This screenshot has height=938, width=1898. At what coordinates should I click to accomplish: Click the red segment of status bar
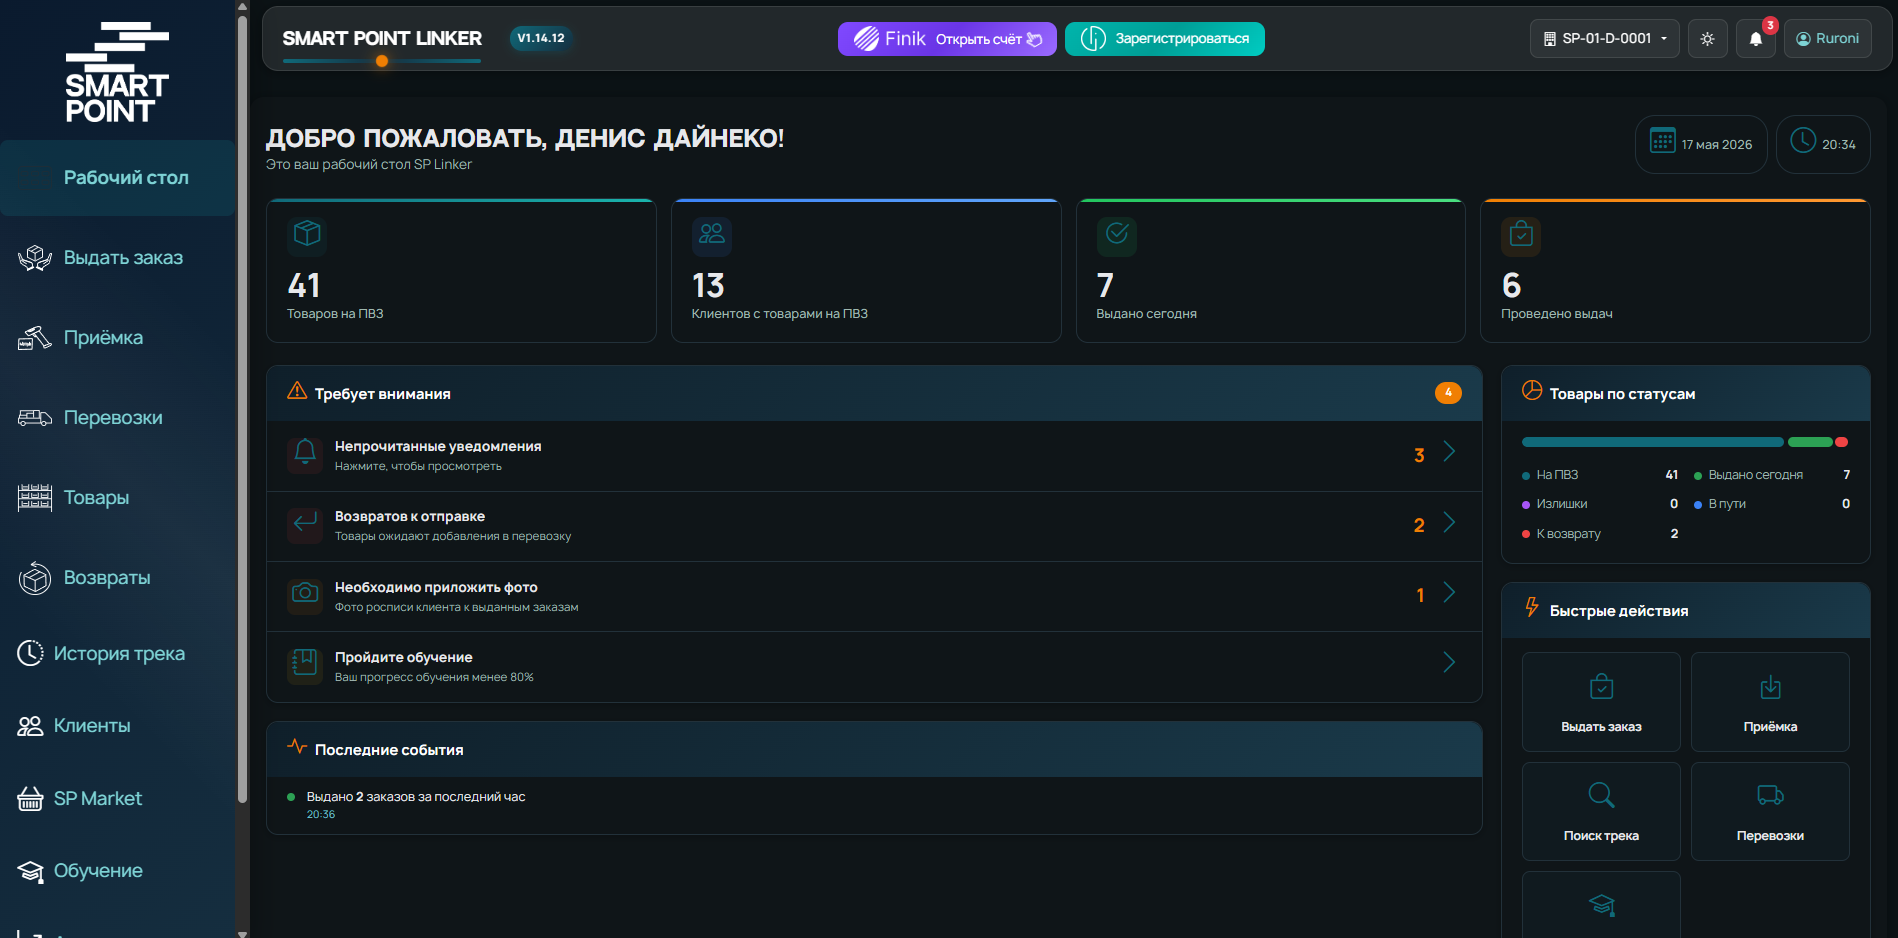pyautogui.click(x=1841, y=442)
